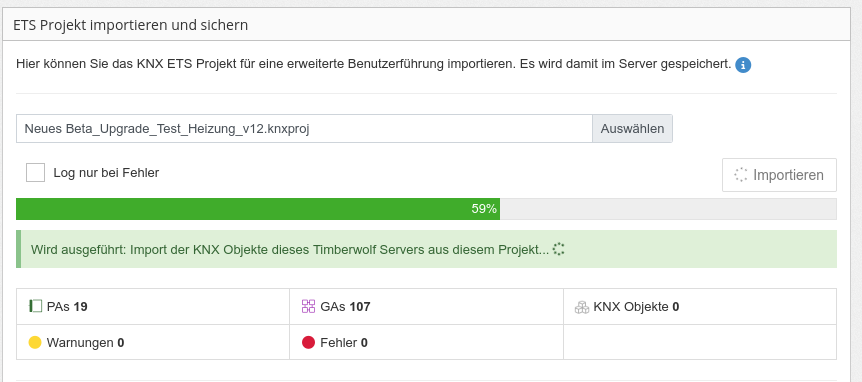Viewport: 862px width, 382px height.
Task: Click the ETS Projekt importieren und sichern header
Action: (131, 25)
